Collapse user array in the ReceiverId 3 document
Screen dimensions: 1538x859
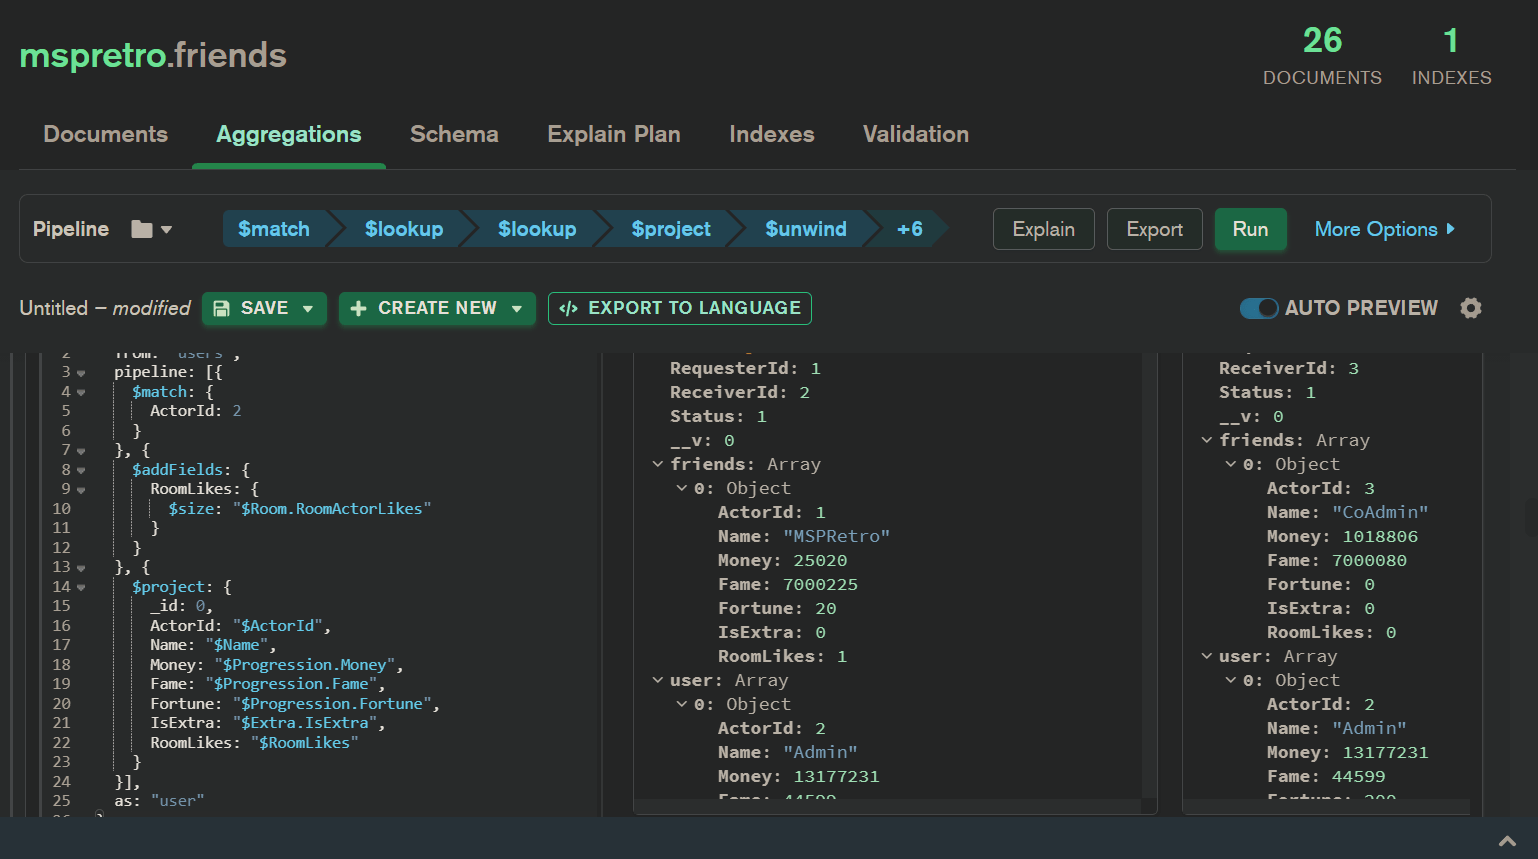click(1207, 656)
